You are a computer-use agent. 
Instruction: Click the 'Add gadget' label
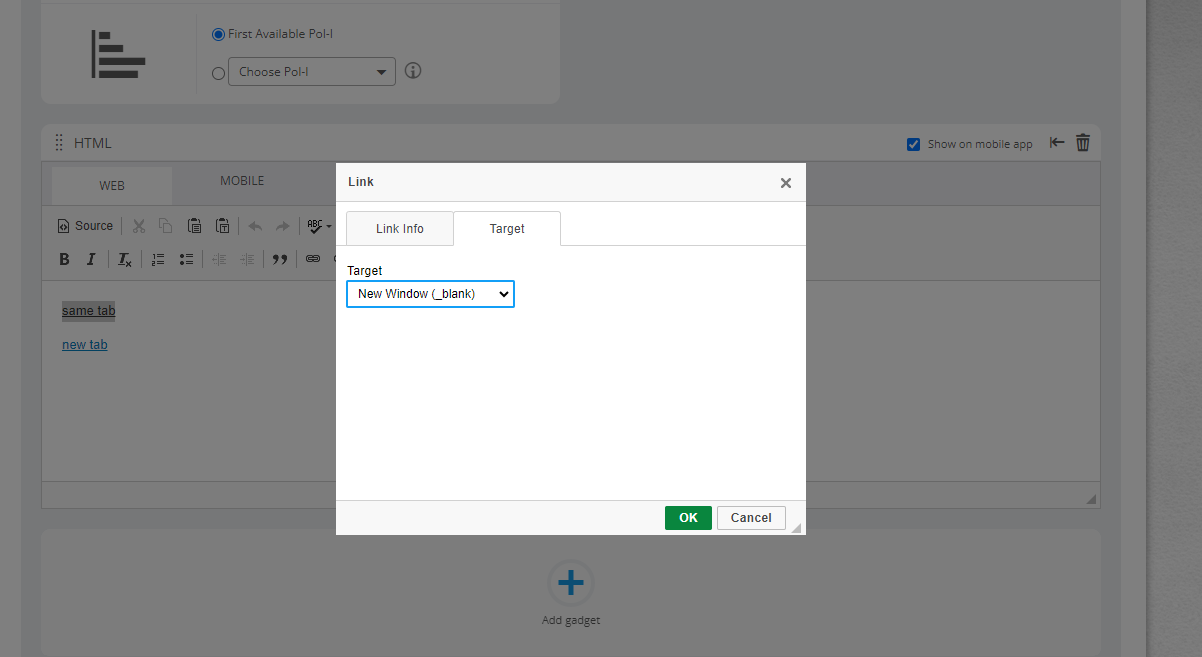pos(571,620)
